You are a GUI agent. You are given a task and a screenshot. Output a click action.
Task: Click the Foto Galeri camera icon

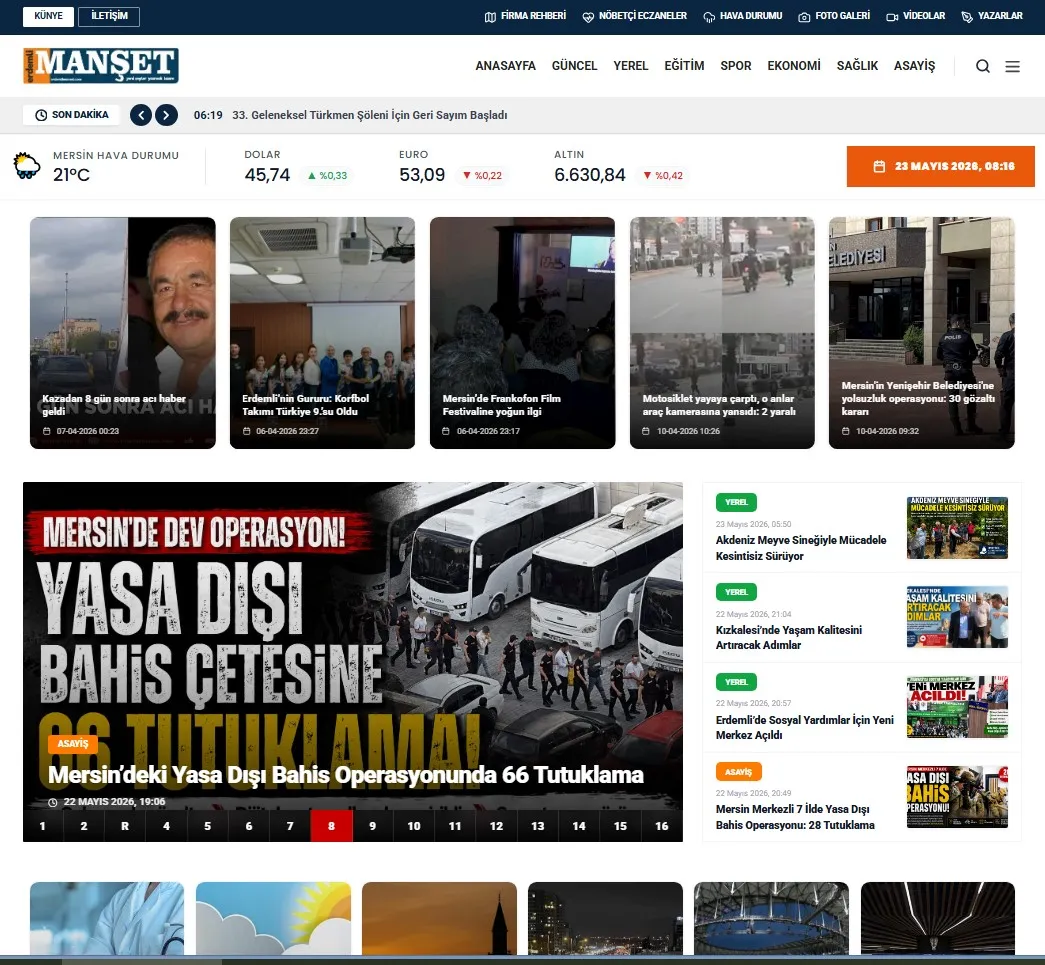[x=804, y=17]
